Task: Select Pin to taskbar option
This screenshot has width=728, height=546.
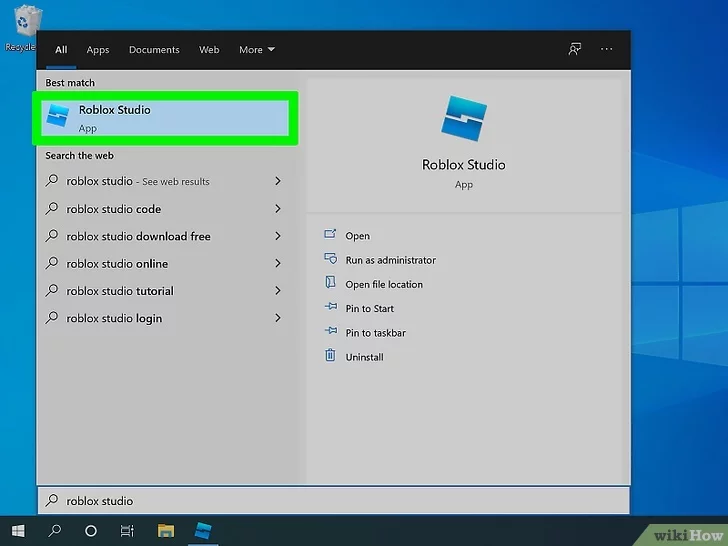Action: pyautogui.click(x=375, y=333)
